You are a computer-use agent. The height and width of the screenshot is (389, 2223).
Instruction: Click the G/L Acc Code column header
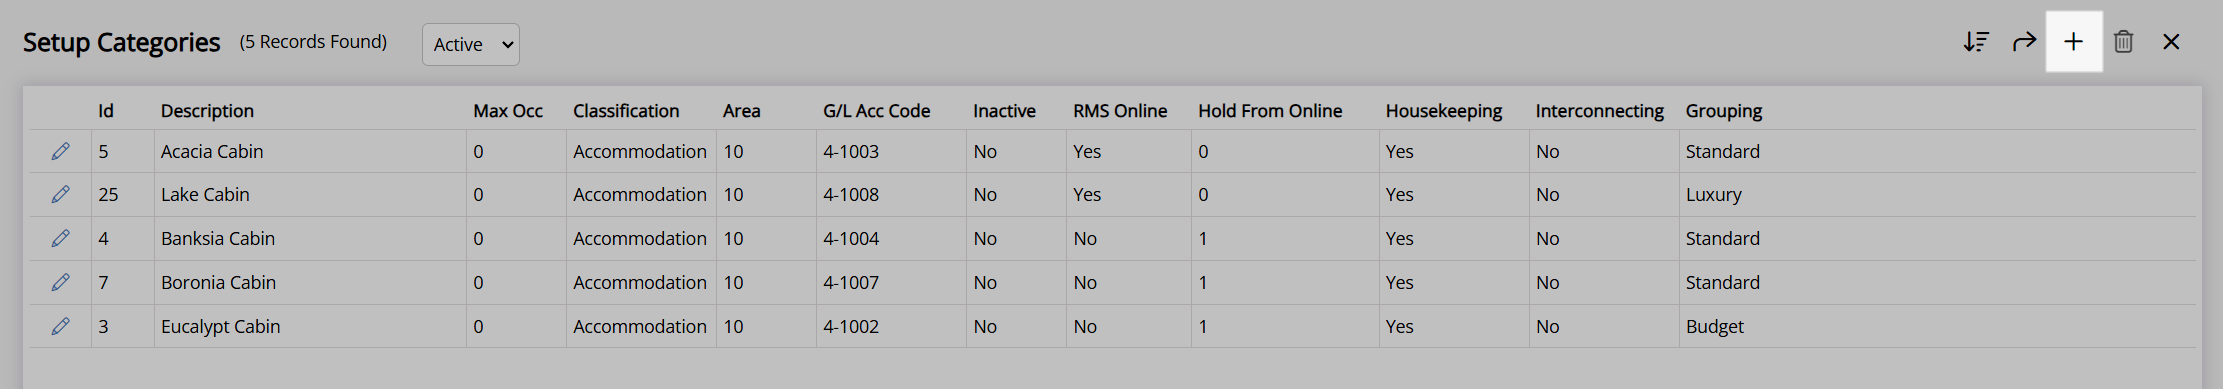pyautogui.click(x=876, y=111)
